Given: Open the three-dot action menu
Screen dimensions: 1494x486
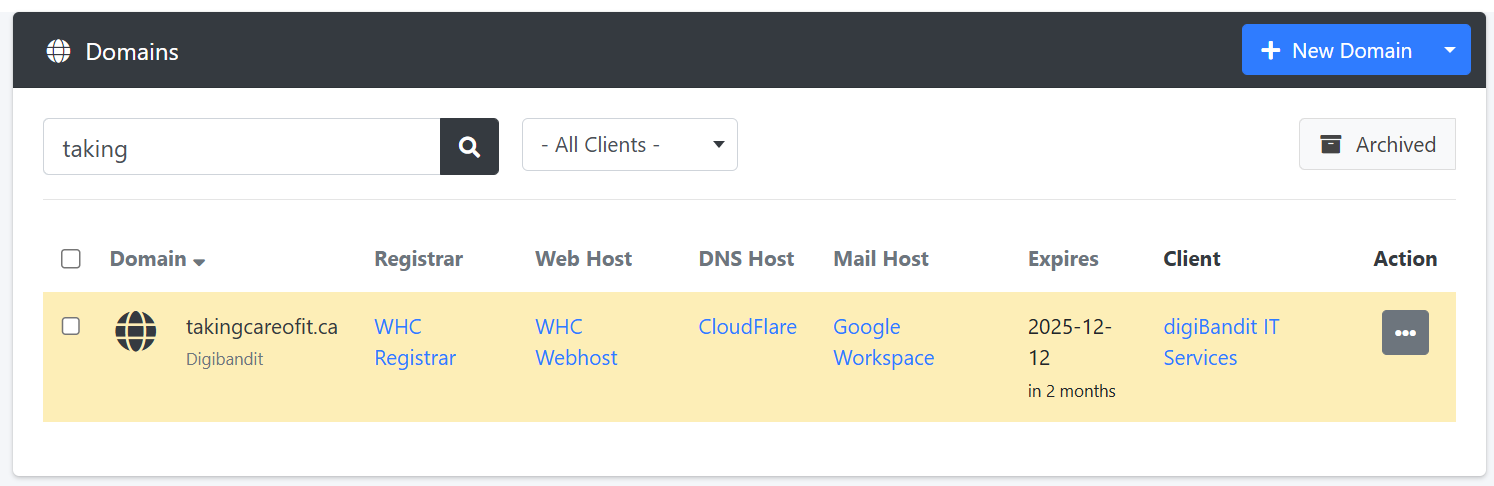Looking at the screenshot, I should click(x=1405, y=333).
